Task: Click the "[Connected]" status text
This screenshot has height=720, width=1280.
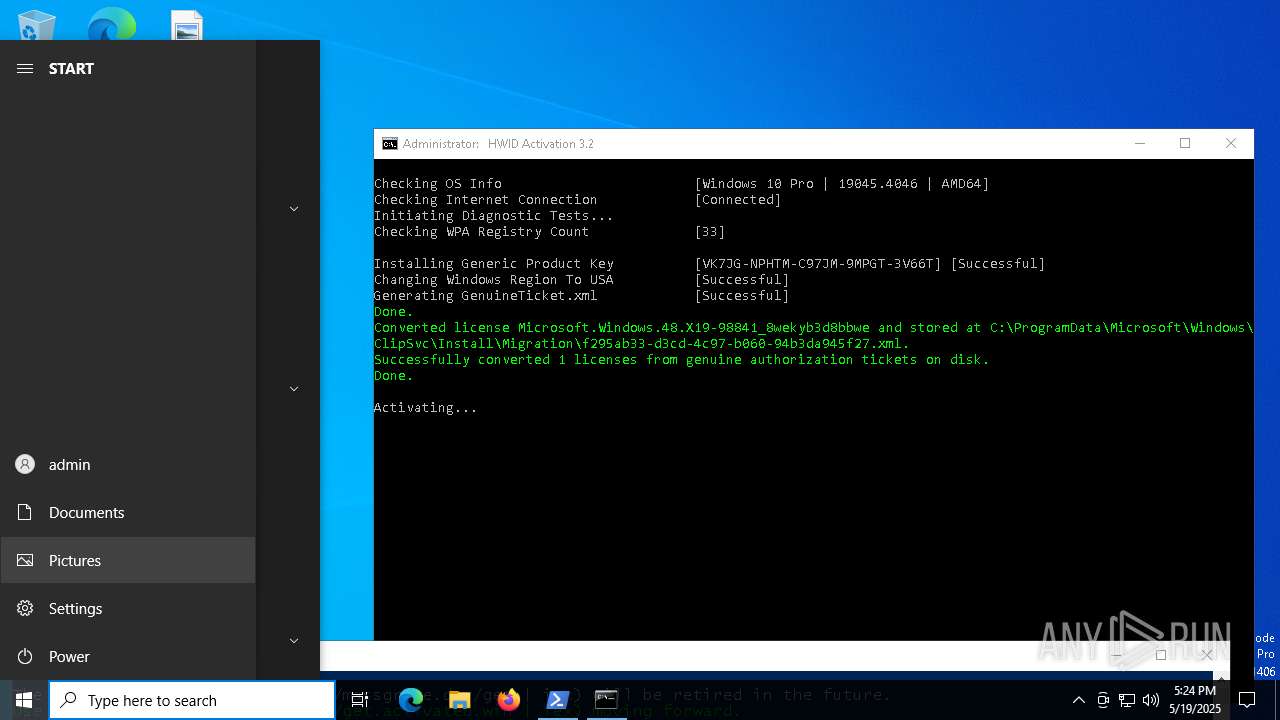Action: coord(738,200)
